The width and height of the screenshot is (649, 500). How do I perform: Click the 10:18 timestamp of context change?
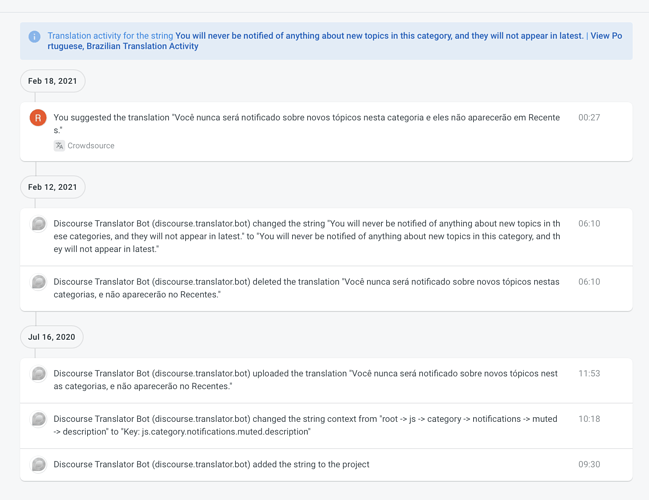(x=589, y=419)
